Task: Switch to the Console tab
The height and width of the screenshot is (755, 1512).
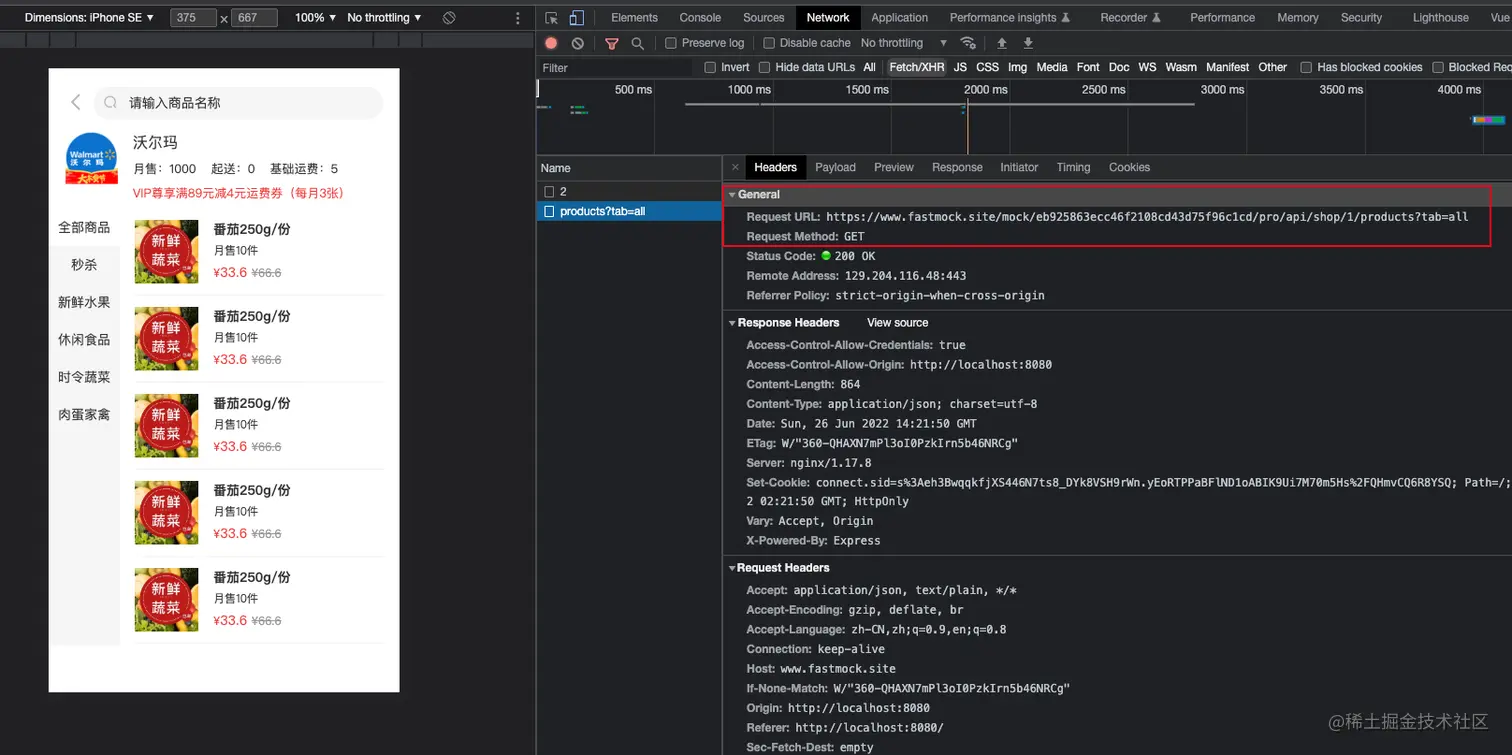Action: [700, 18]
